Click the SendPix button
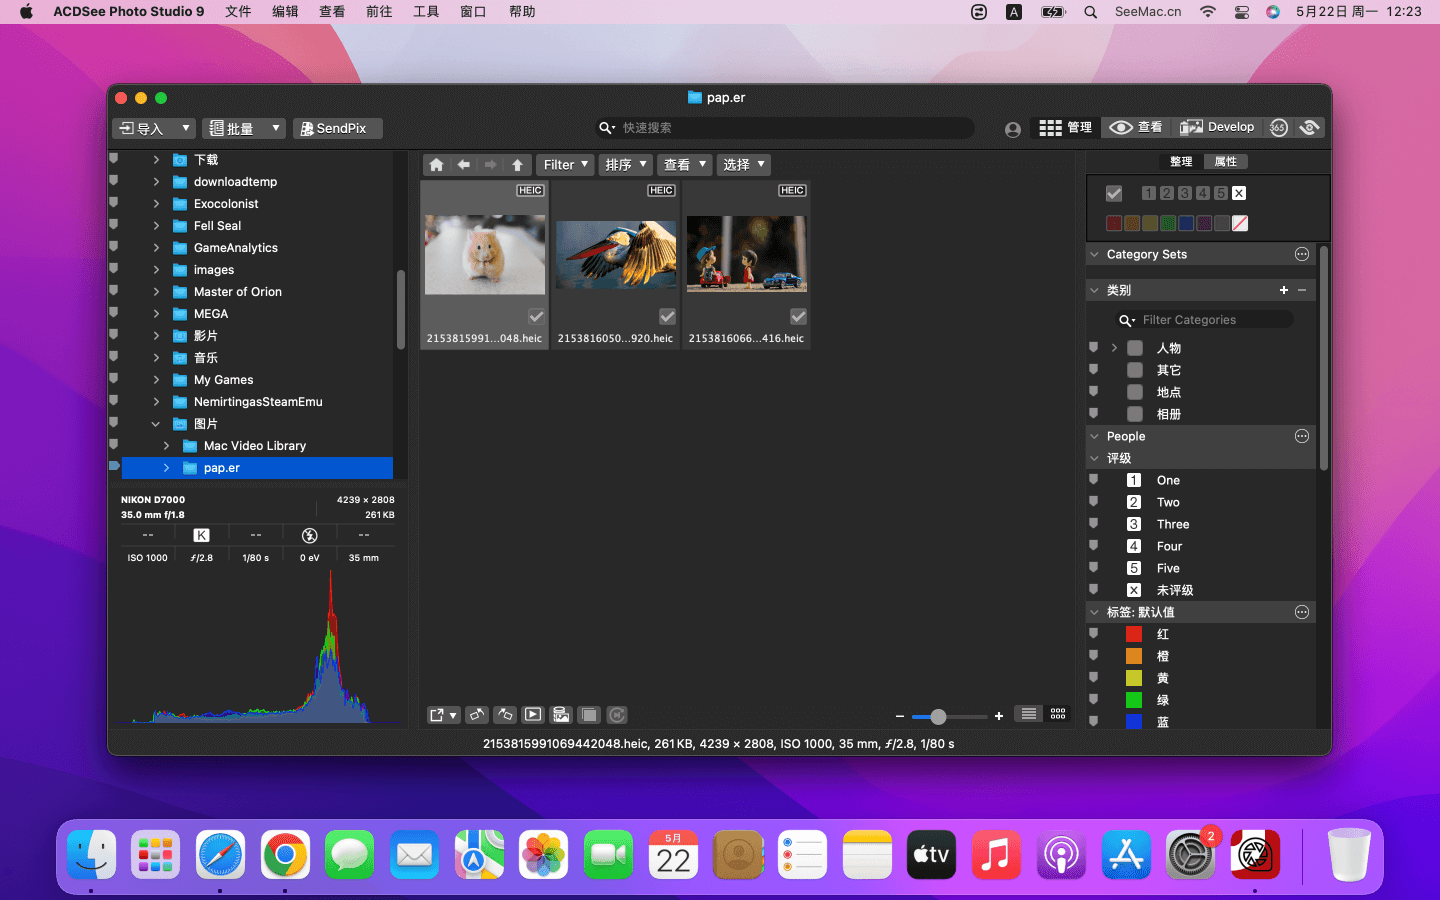This screenshot has width=1440, height=900. coord(336,128)
